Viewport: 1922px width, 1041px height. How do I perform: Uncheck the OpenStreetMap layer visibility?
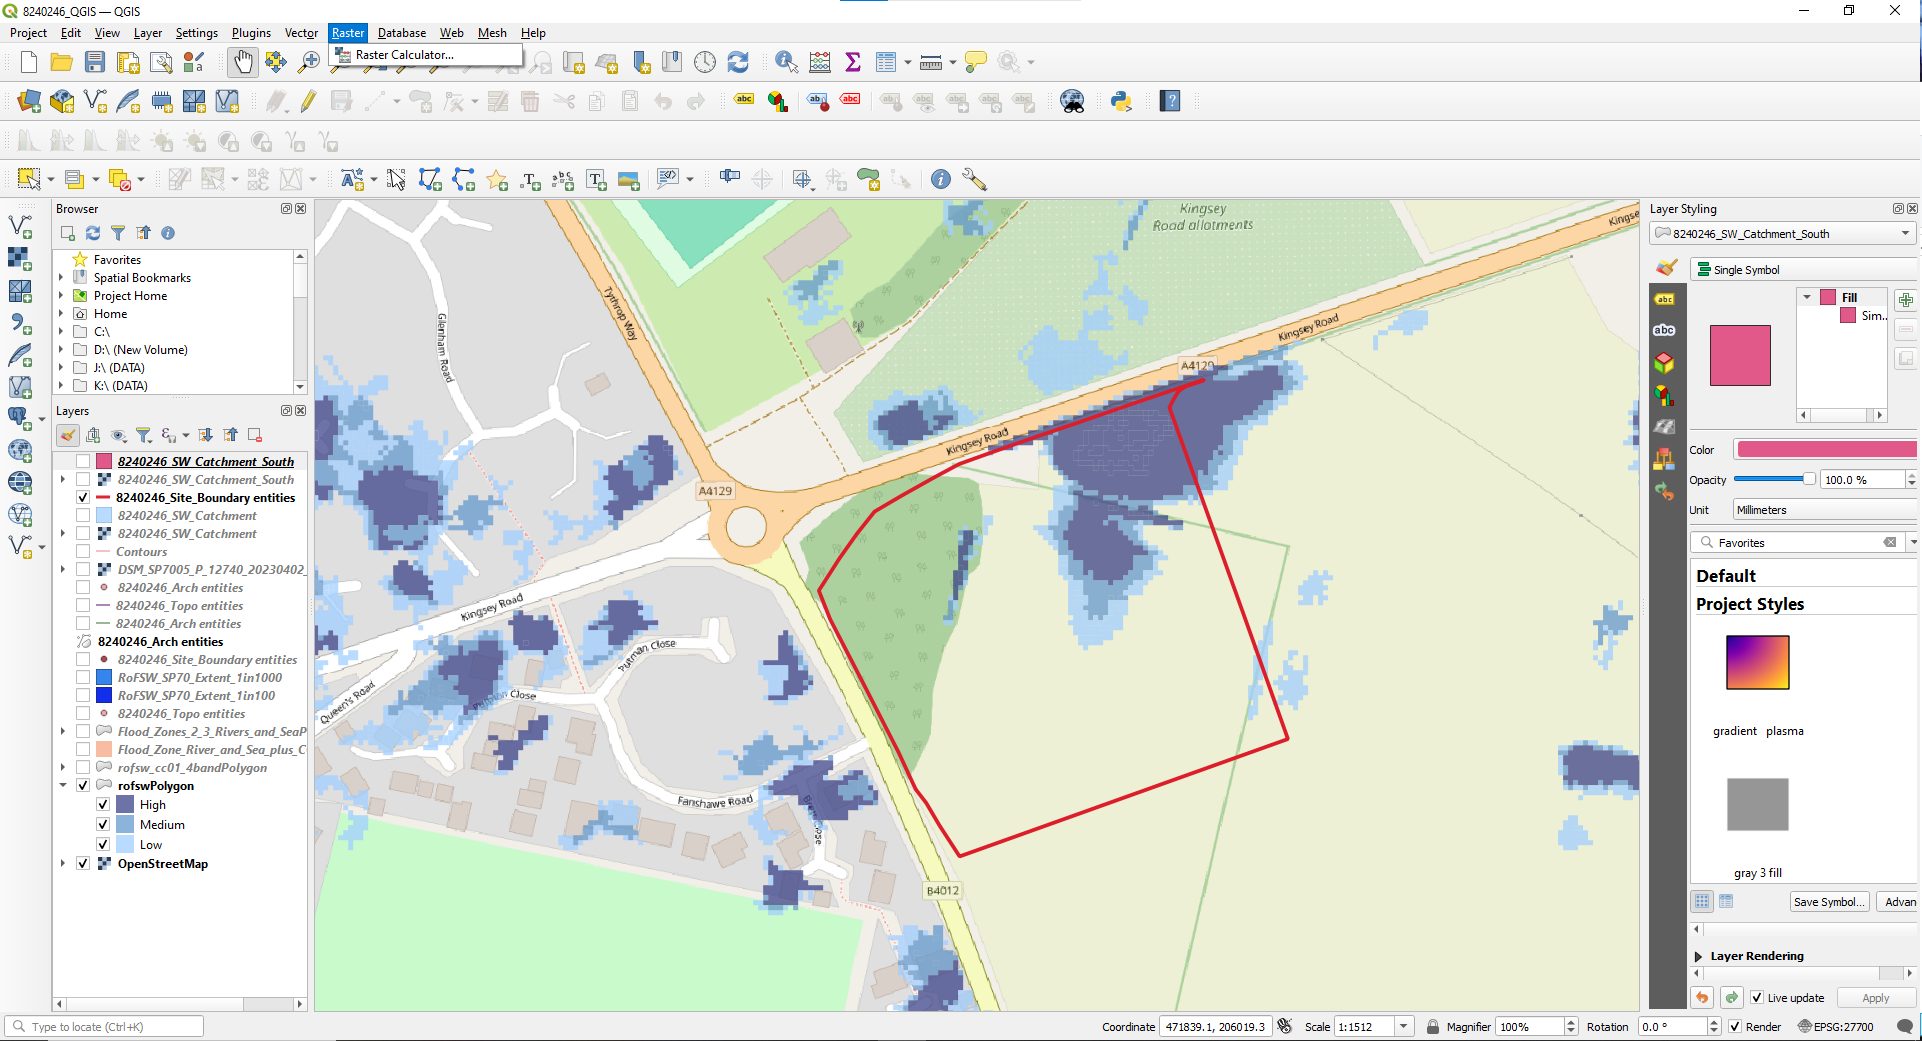(x=83, y=864)
